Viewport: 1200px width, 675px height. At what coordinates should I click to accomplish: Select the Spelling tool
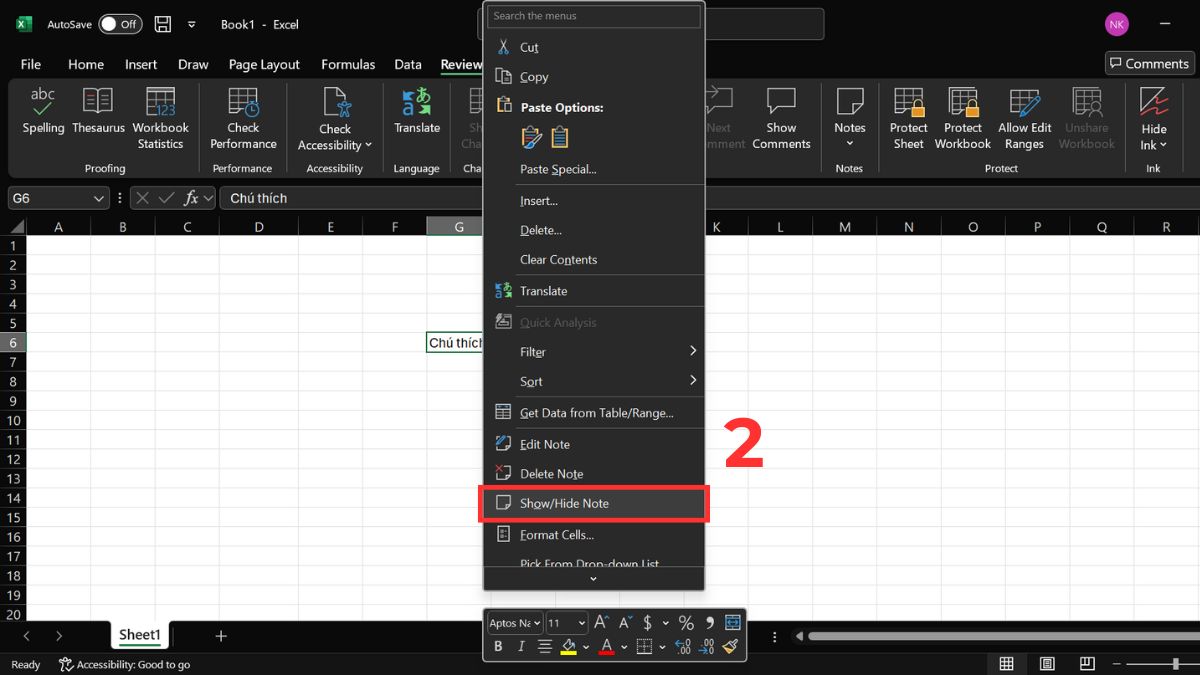[42, 112]
